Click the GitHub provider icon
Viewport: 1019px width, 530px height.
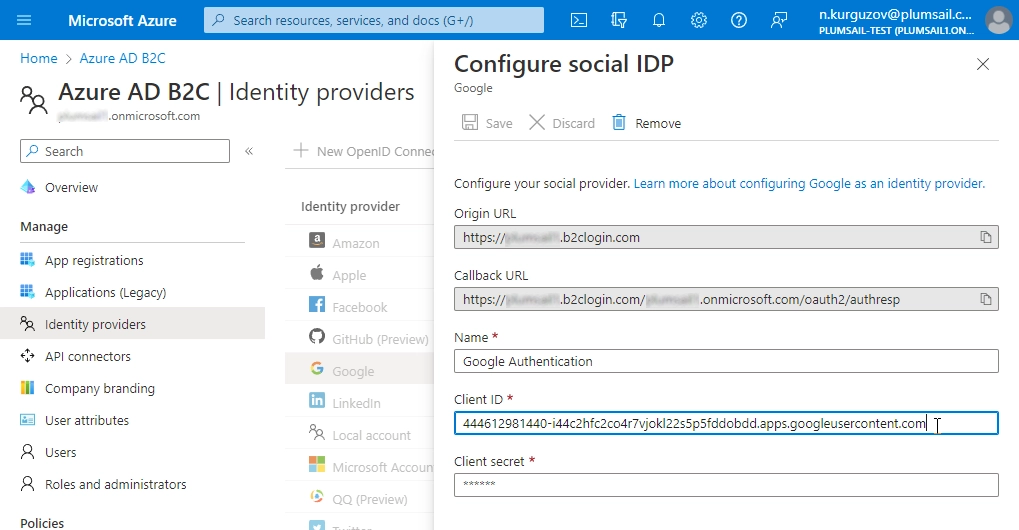[x=316, y=336]
